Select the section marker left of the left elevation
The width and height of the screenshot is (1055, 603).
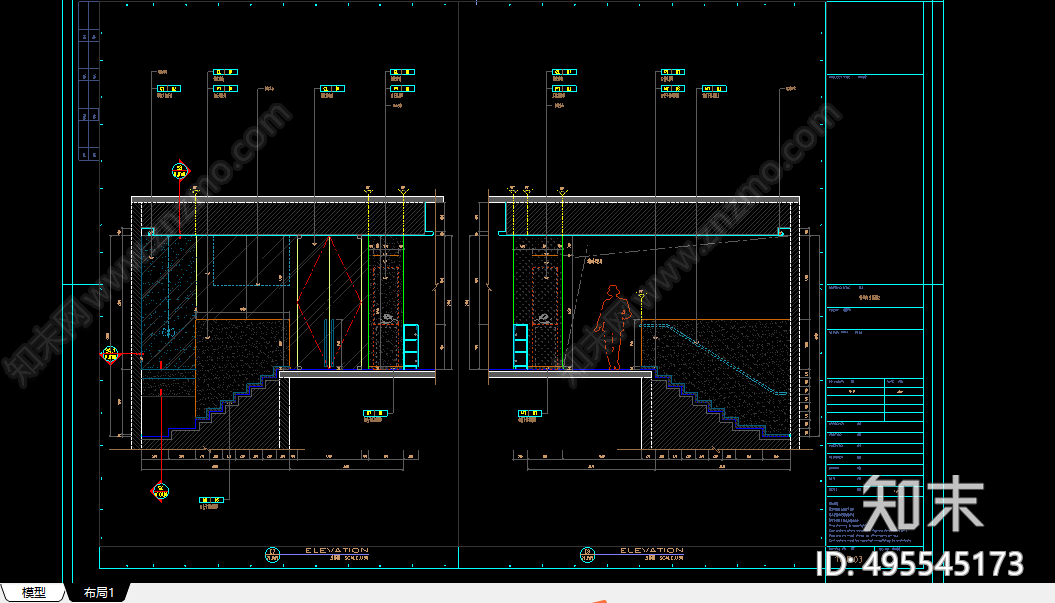click(110, 354)
